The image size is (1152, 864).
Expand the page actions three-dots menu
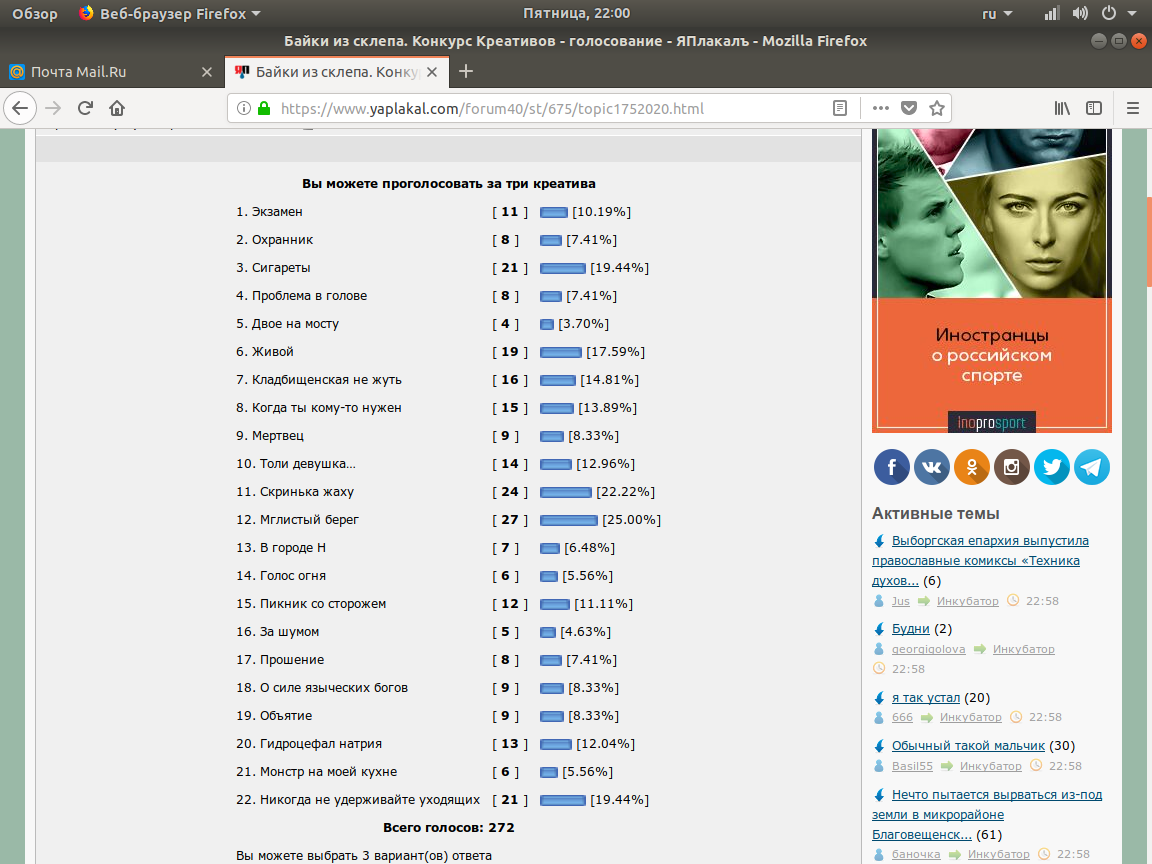coord(881,108)
